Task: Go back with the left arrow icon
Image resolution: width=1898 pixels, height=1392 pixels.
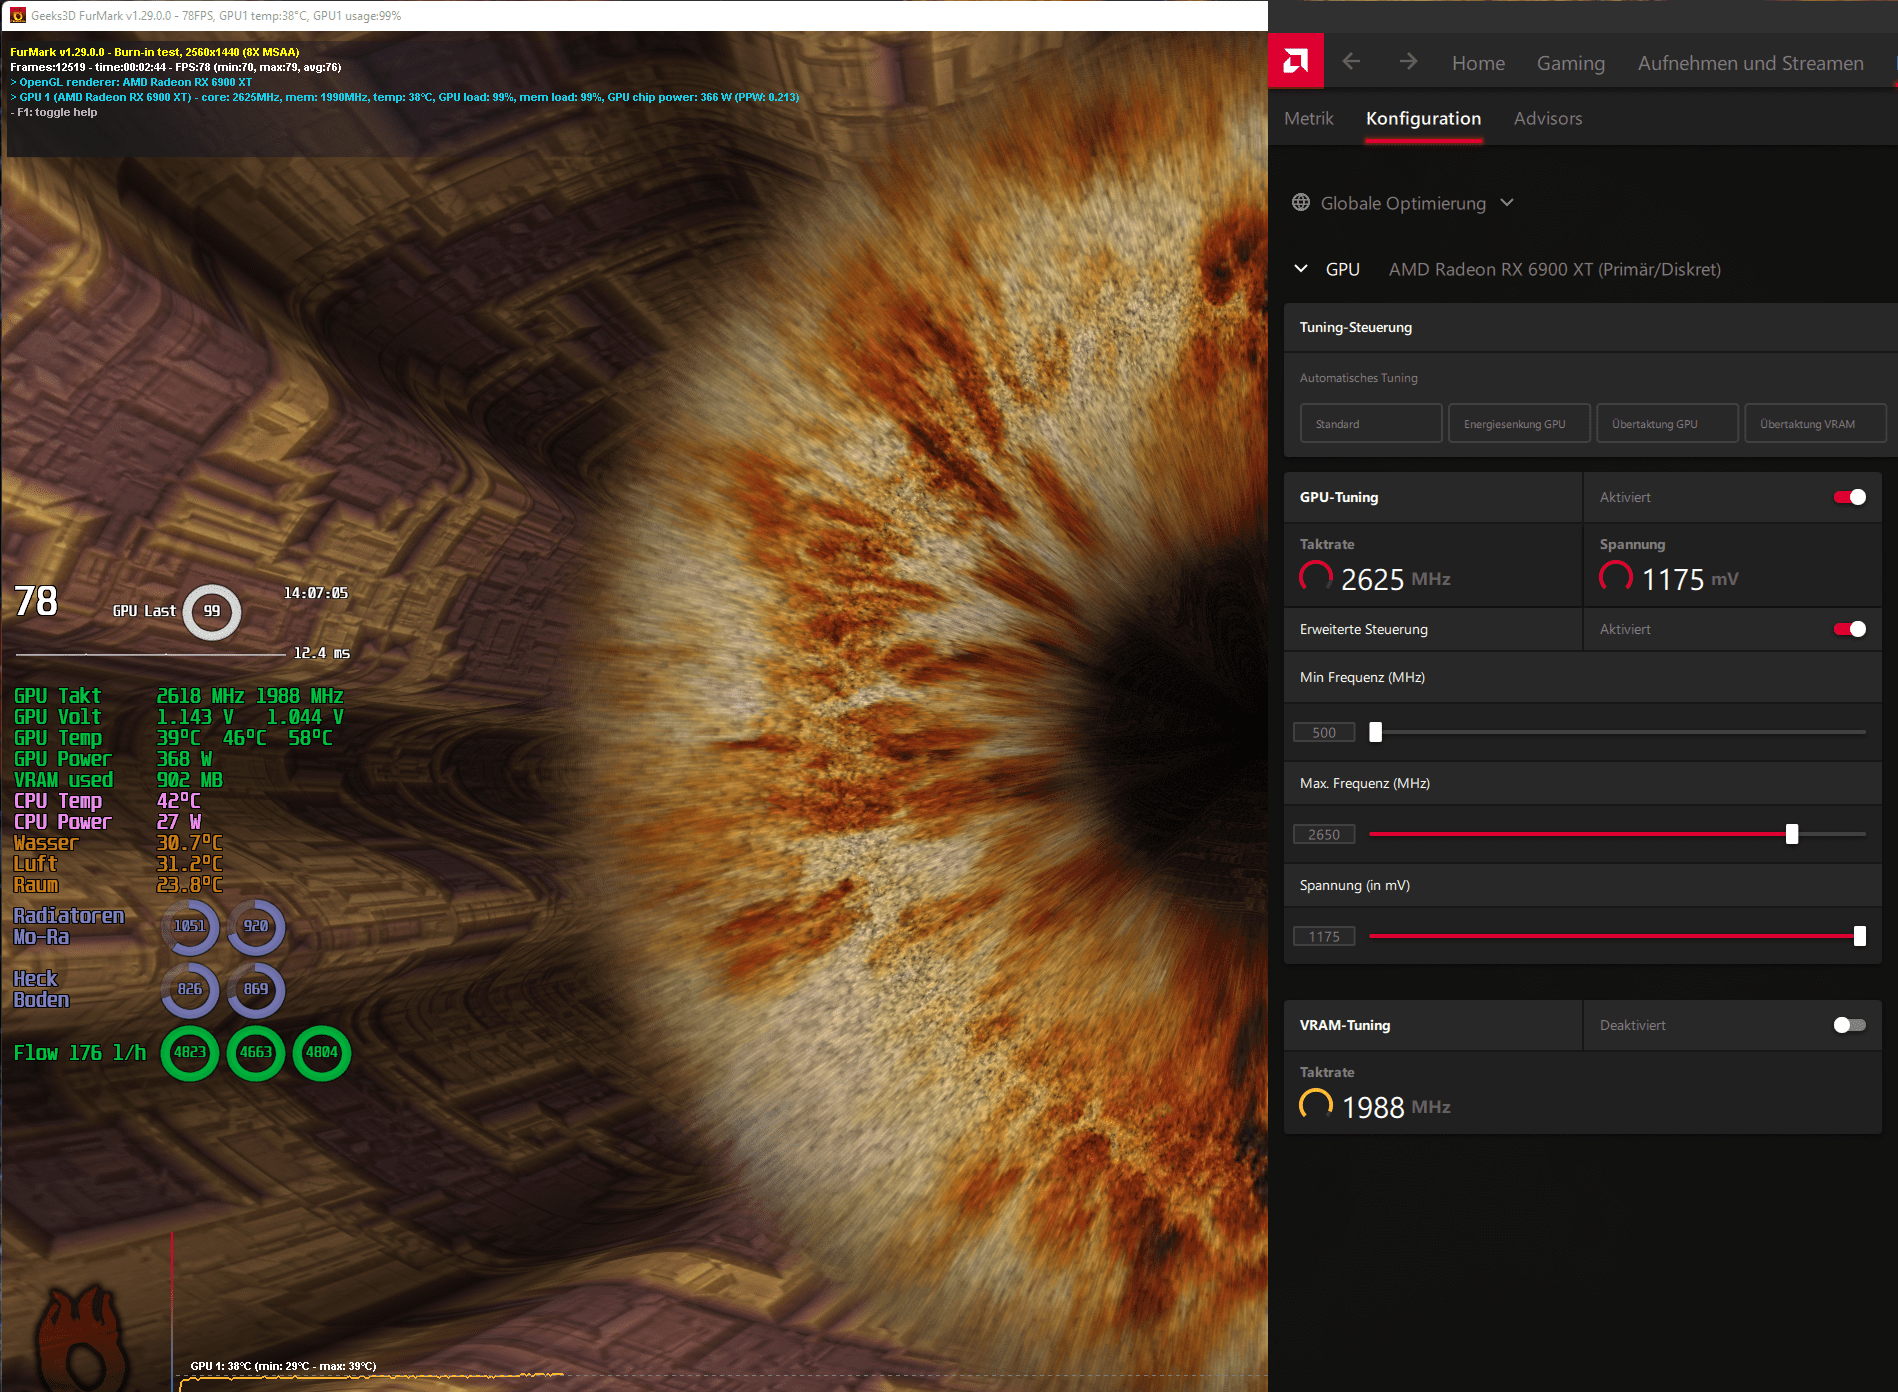Action: pyautogui.click(x=1351, y=62)
